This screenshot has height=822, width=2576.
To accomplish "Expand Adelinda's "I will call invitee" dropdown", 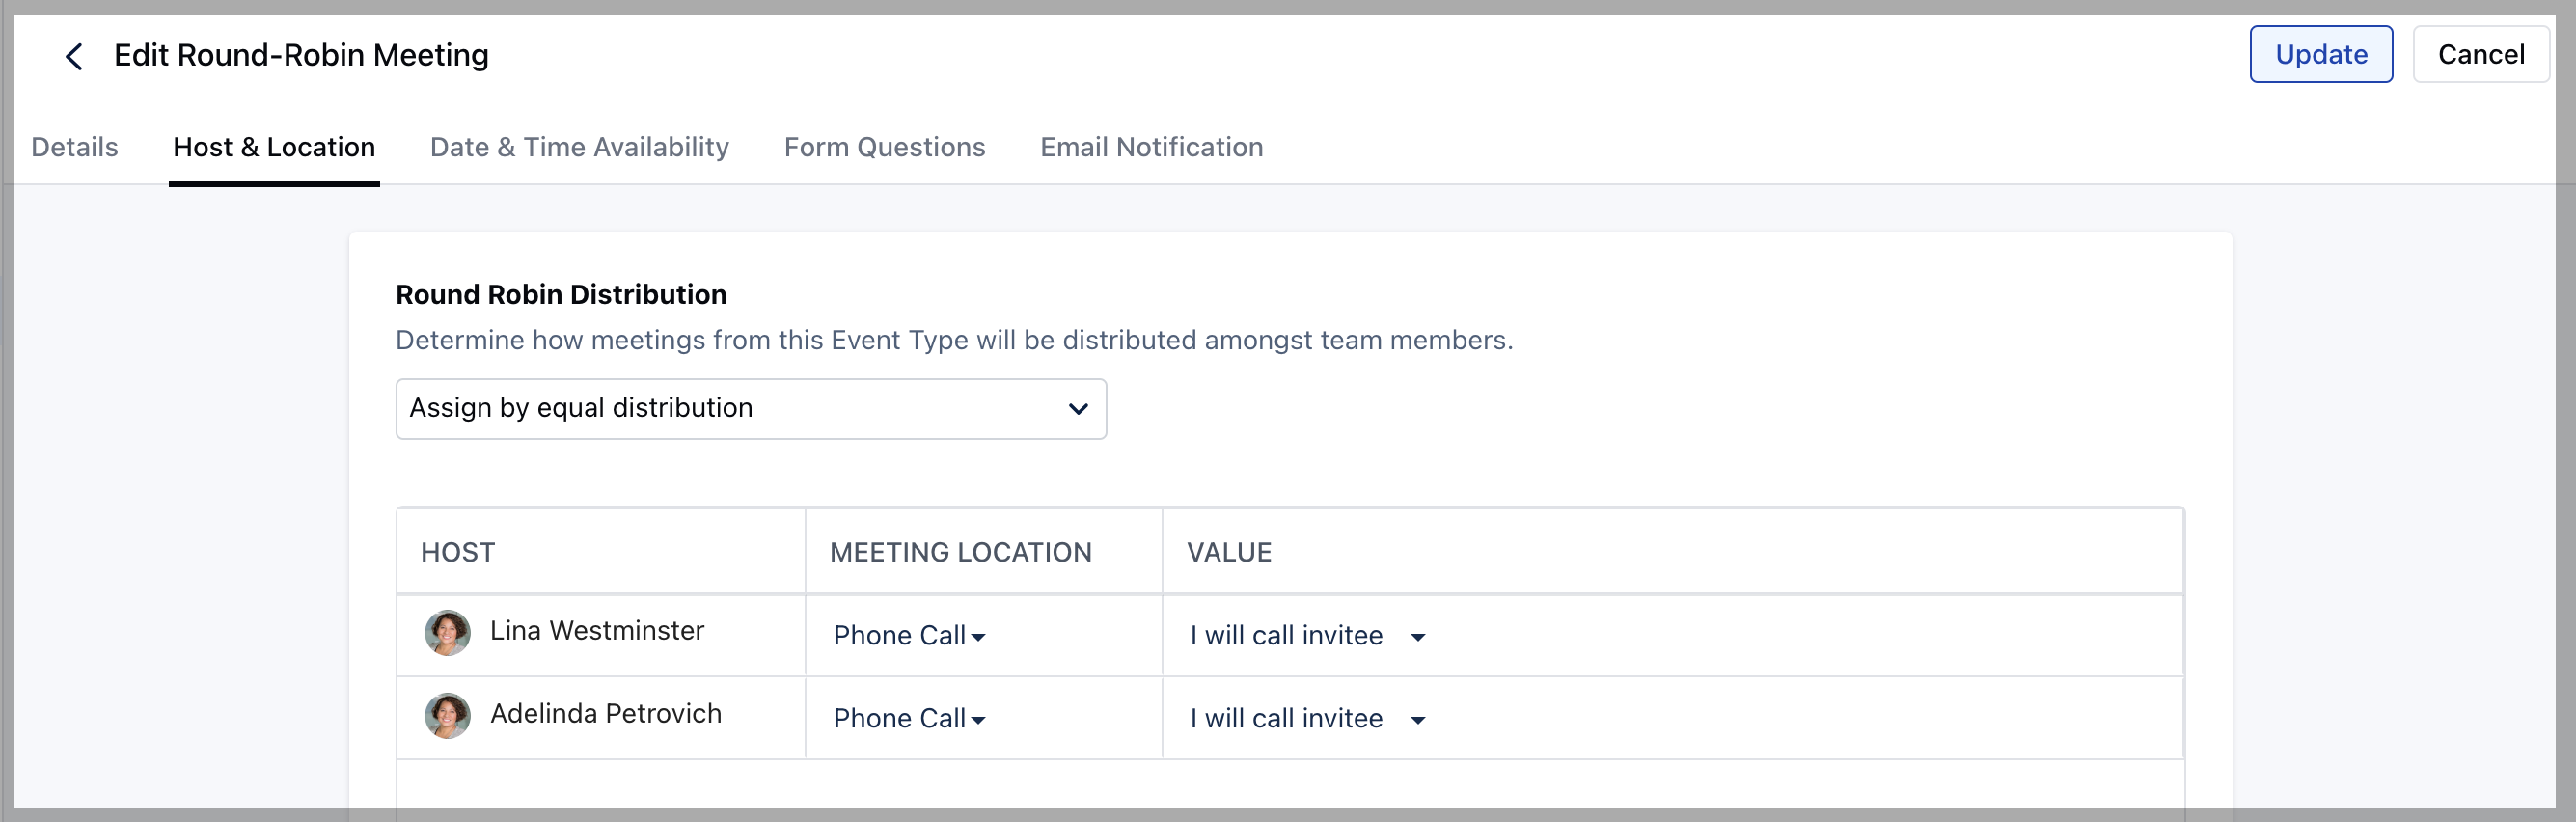I will [x=1306, y=719].
